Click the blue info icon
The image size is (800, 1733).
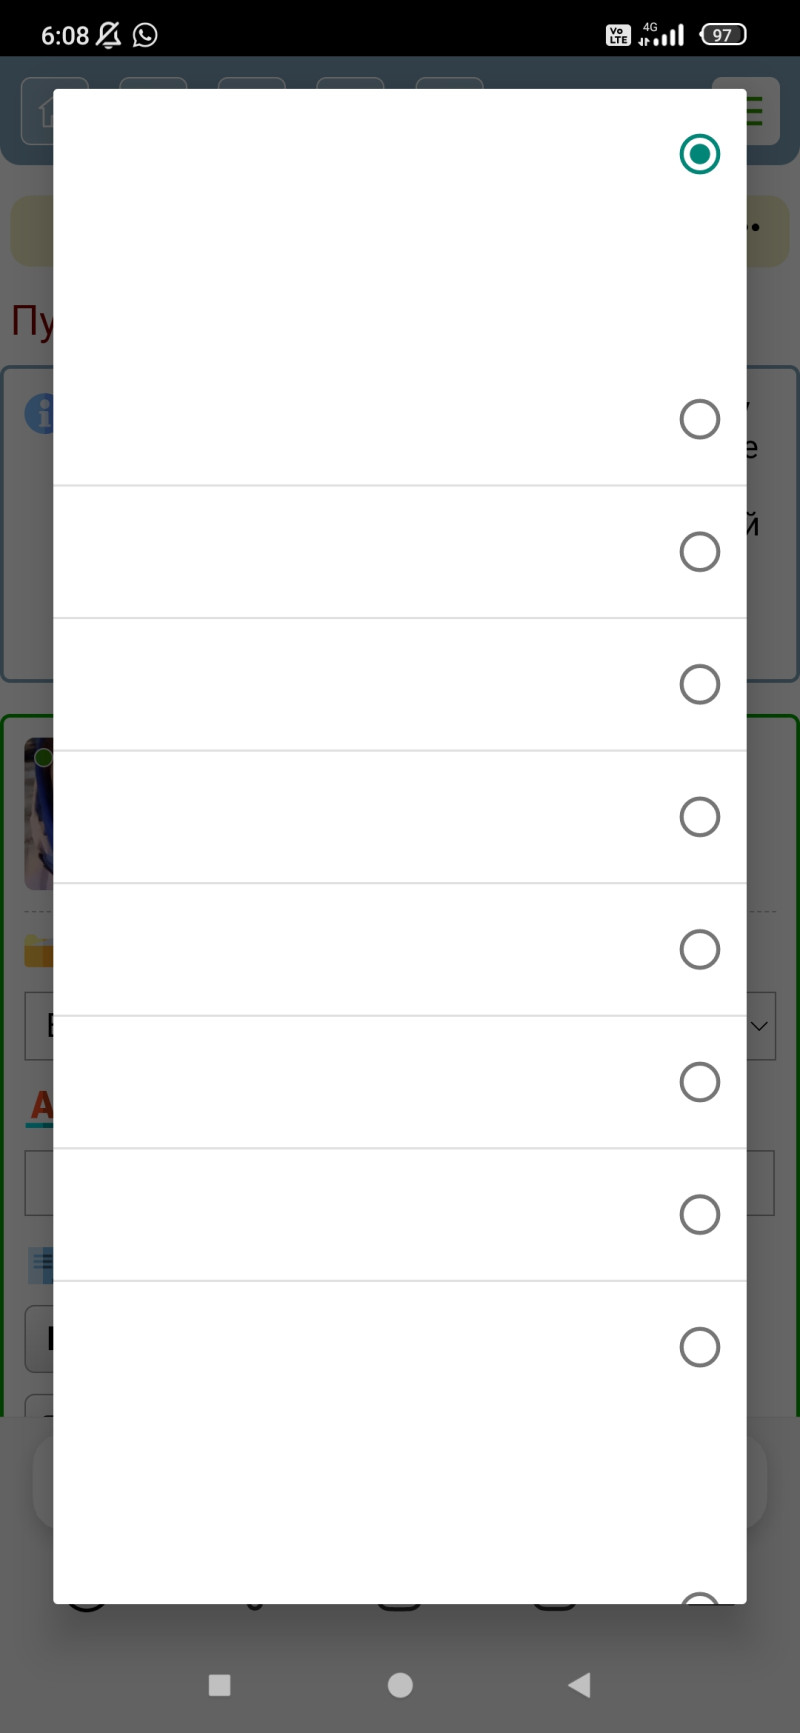(x=39, y=414)
